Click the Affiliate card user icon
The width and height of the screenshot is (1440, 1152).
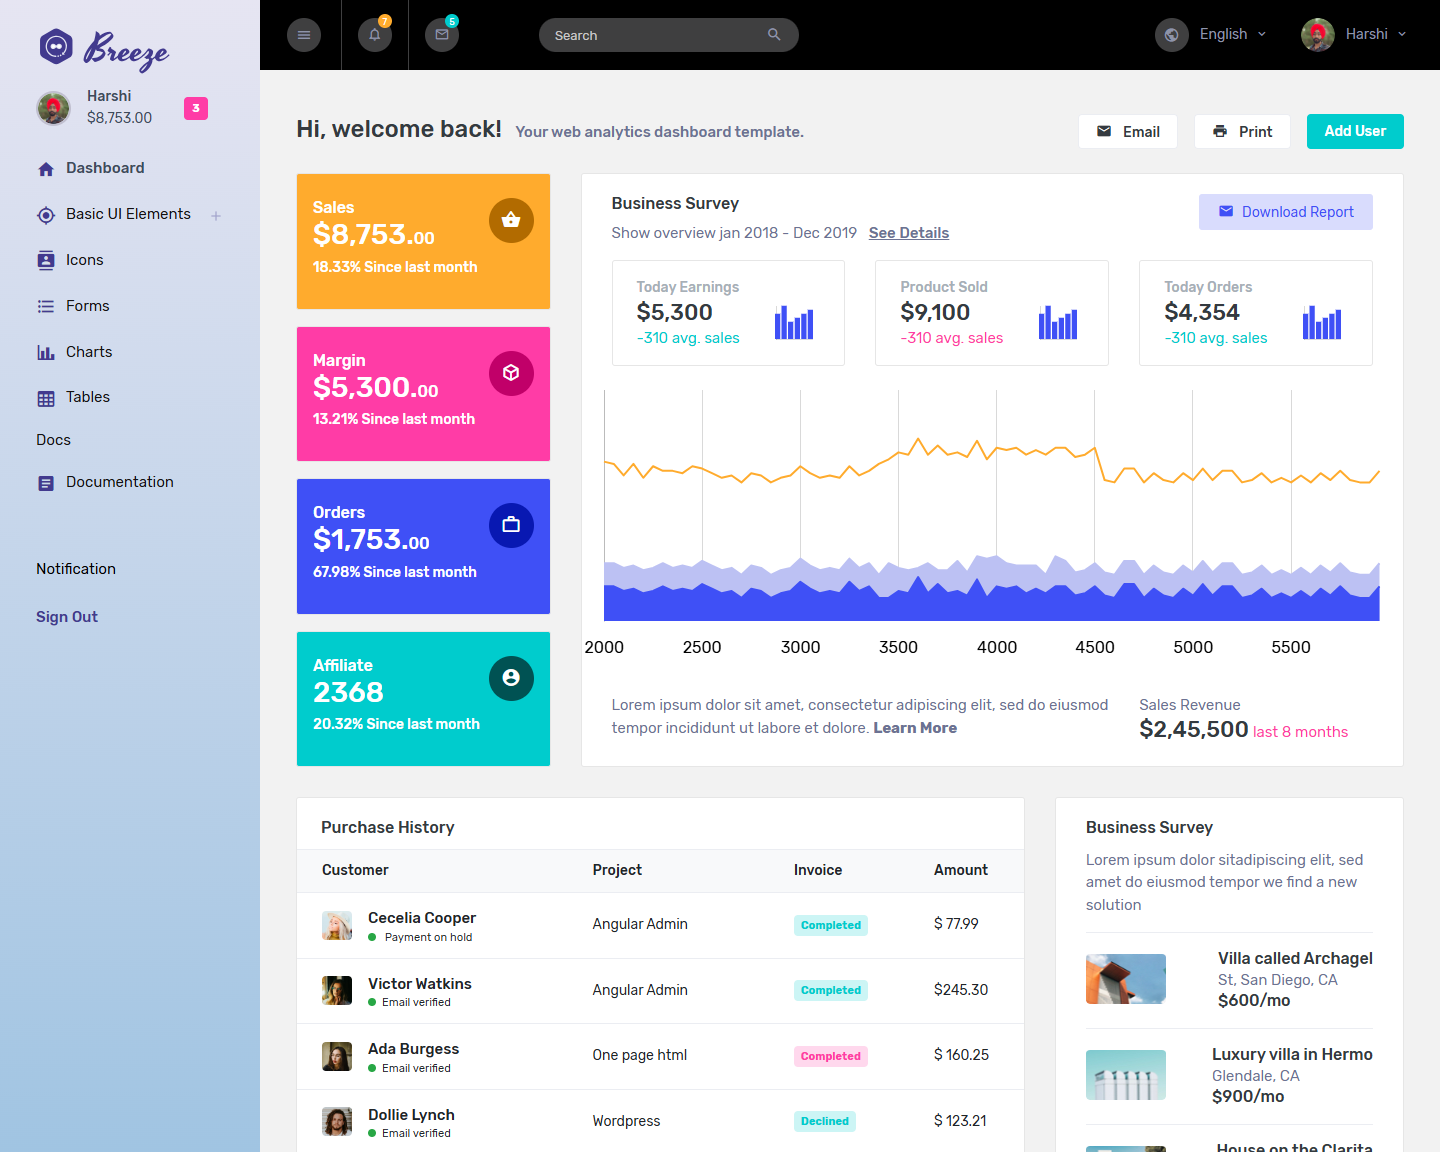[511, 678]
